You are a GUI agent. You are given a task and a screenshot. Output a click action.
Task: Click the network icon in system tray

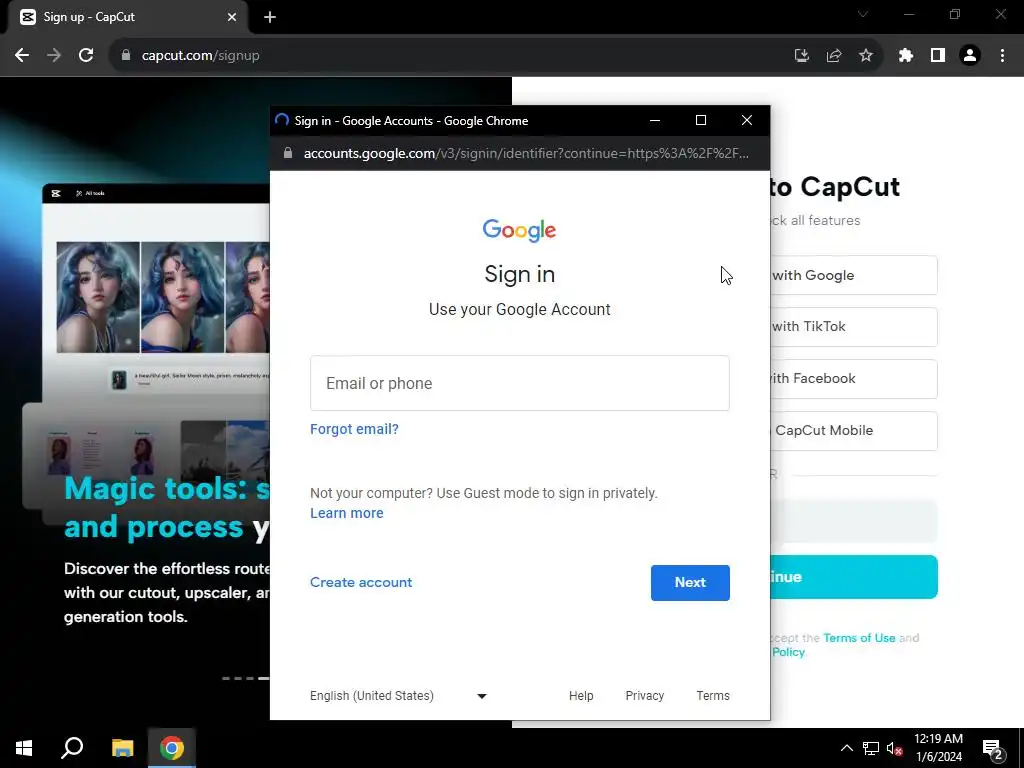click(x=871, y=748)
